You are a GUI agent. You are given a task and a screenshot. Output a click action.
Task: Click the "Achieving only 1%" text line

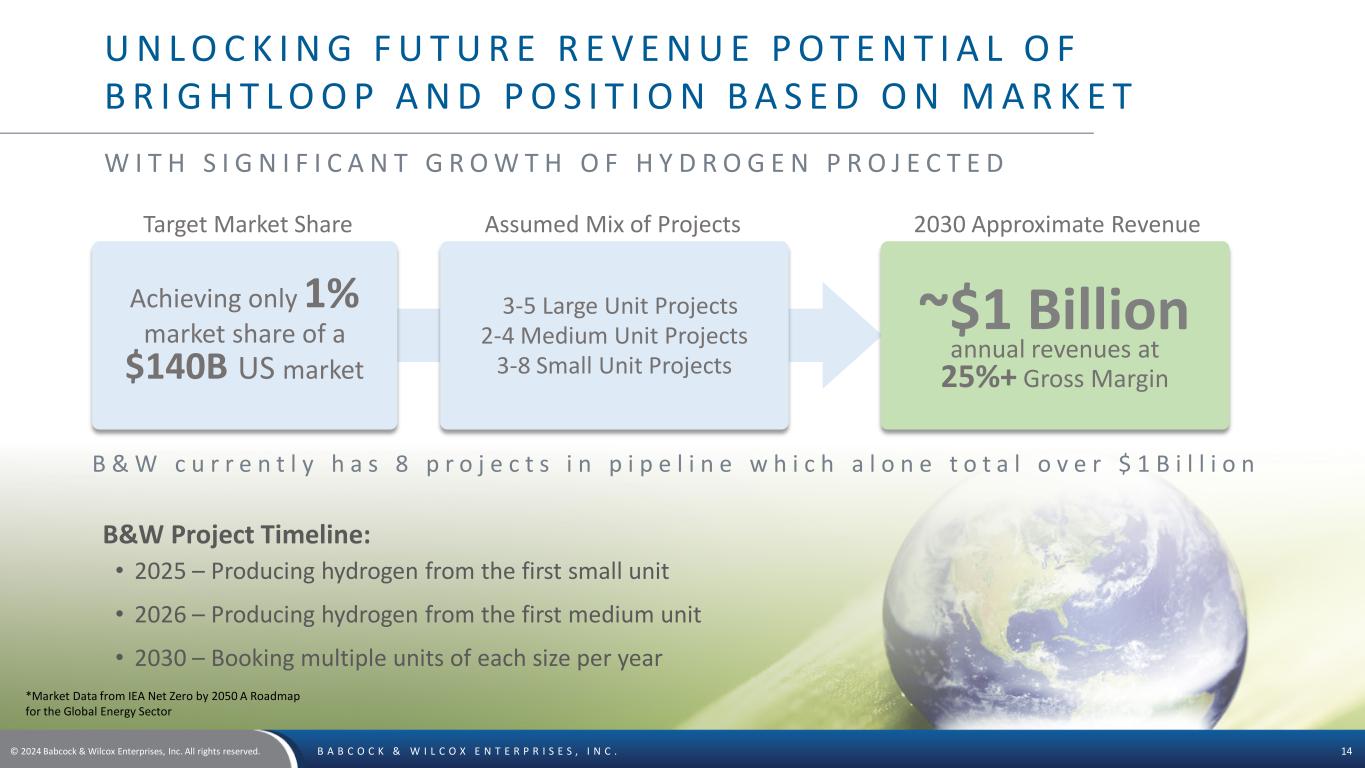pyautogui.click(x=245, y=296)
